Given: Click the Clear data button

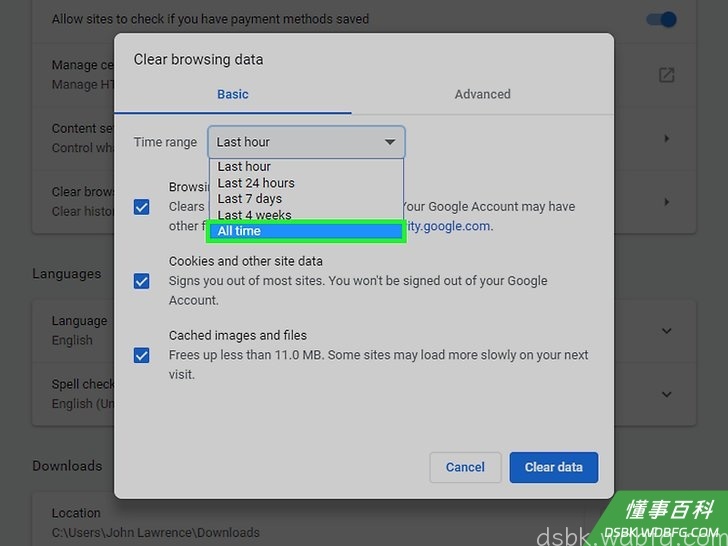Looking at the screenshot, I should 553,467.
